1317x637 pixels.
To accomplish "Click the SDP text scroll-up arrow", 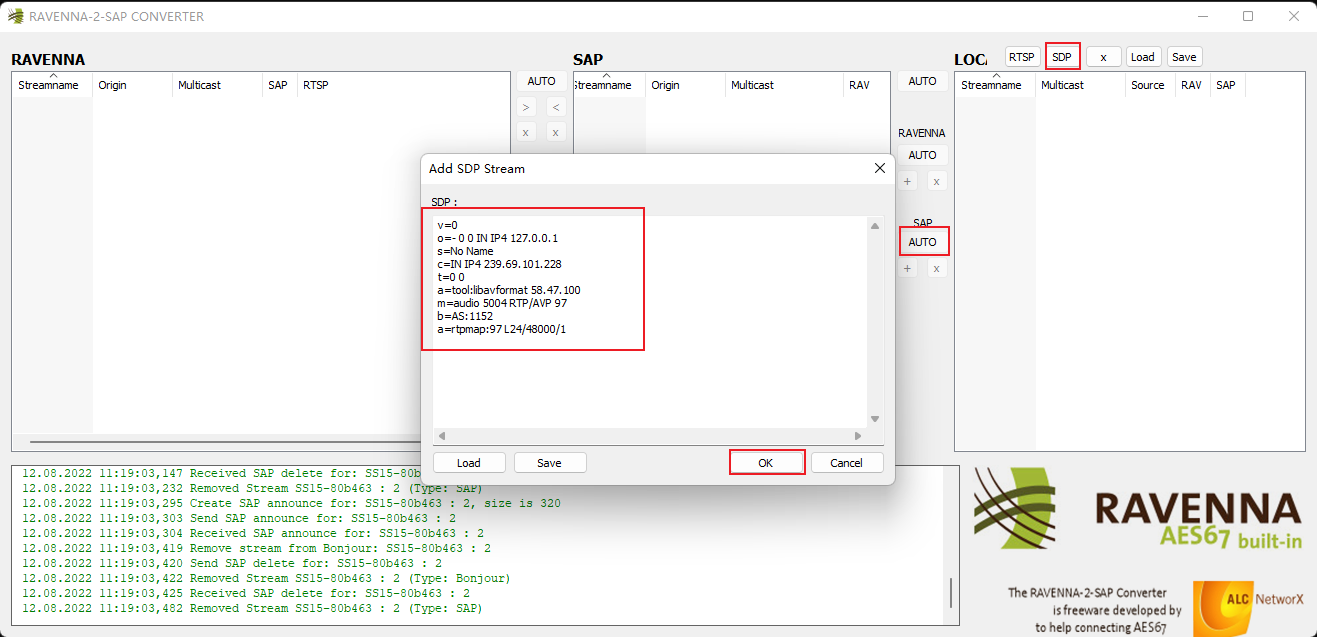I will 875,226.
